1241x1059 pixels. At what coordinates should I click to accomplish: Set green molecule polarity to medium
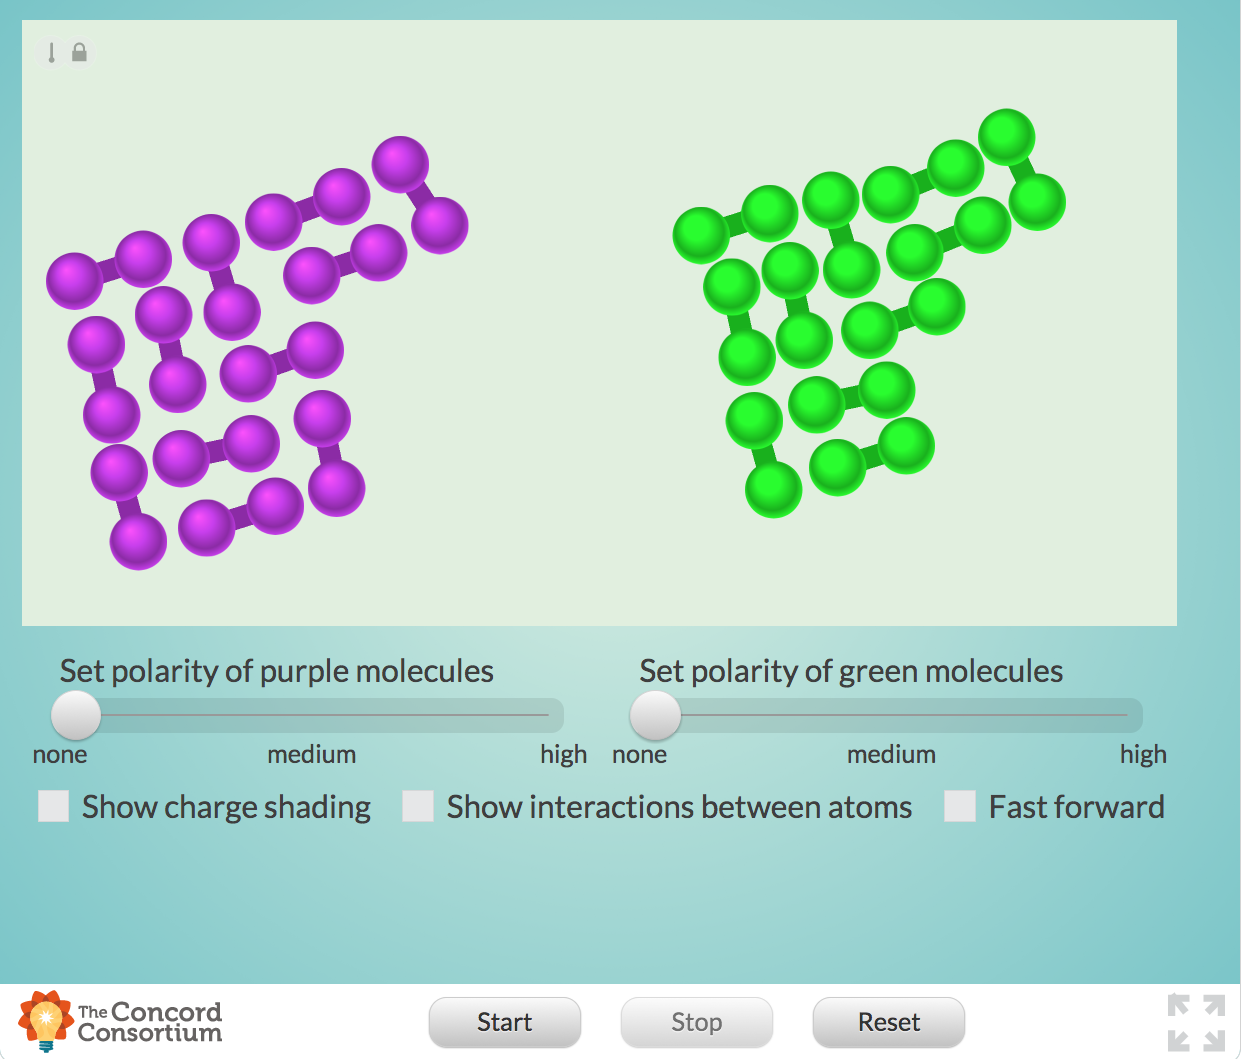891,715
